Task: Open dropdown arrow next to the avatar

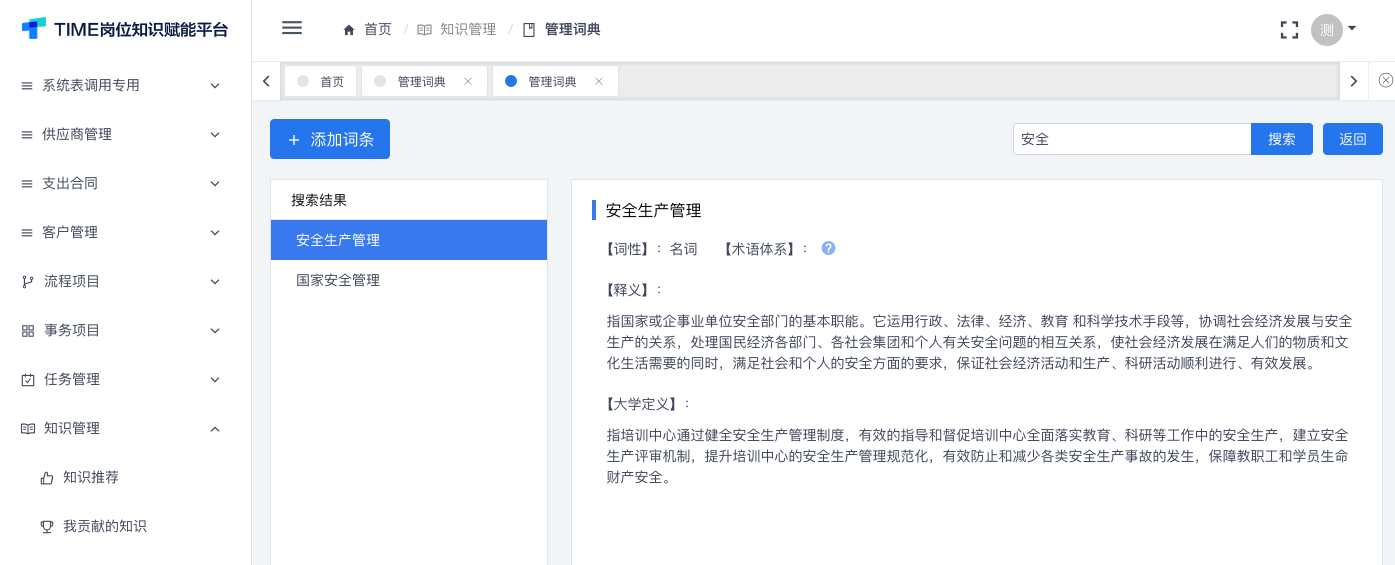Action: coord(1352,28)
